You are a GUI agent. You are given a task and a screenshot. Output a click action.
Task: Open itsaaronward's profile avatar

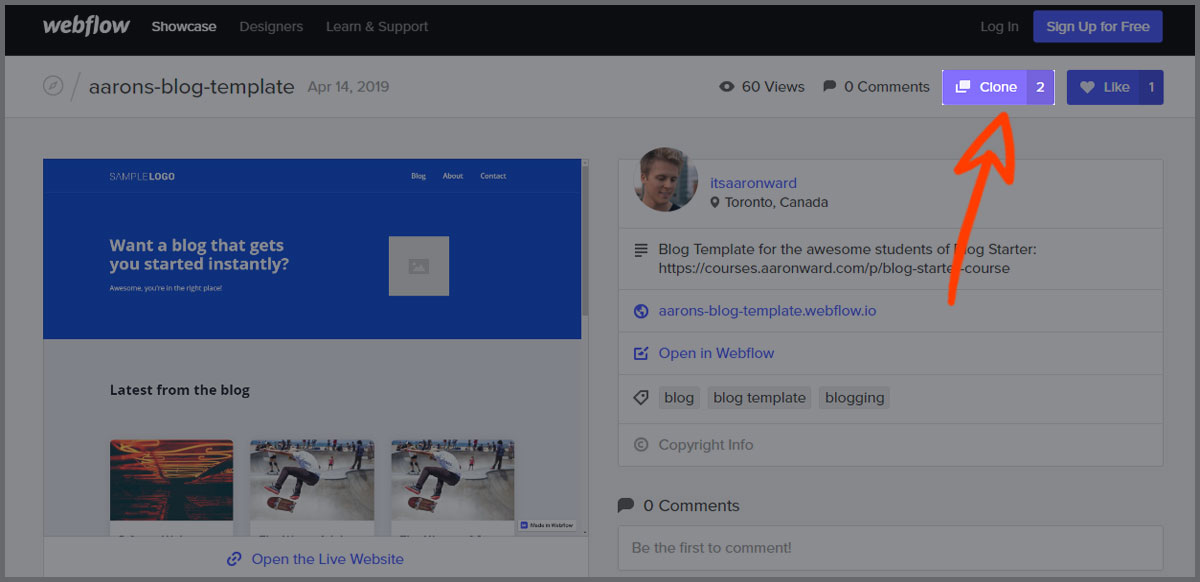666,180
